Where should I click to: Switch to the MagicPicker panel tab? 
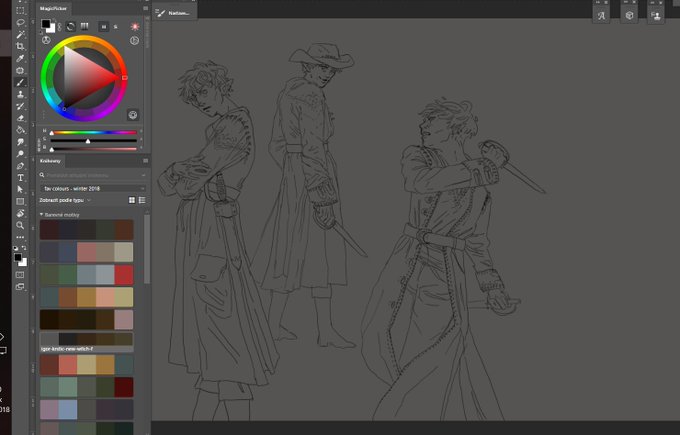[x=53, y=8]
